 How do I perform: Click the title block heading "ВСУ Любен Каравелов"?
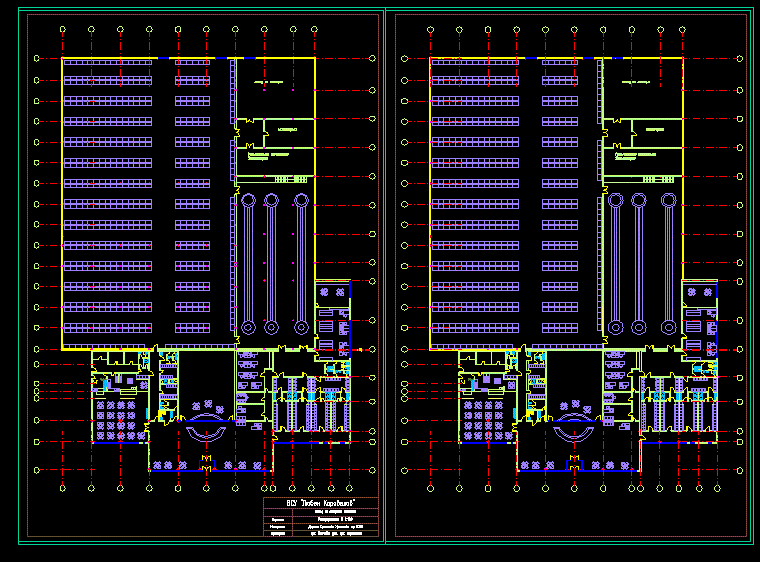coord(320,504)
